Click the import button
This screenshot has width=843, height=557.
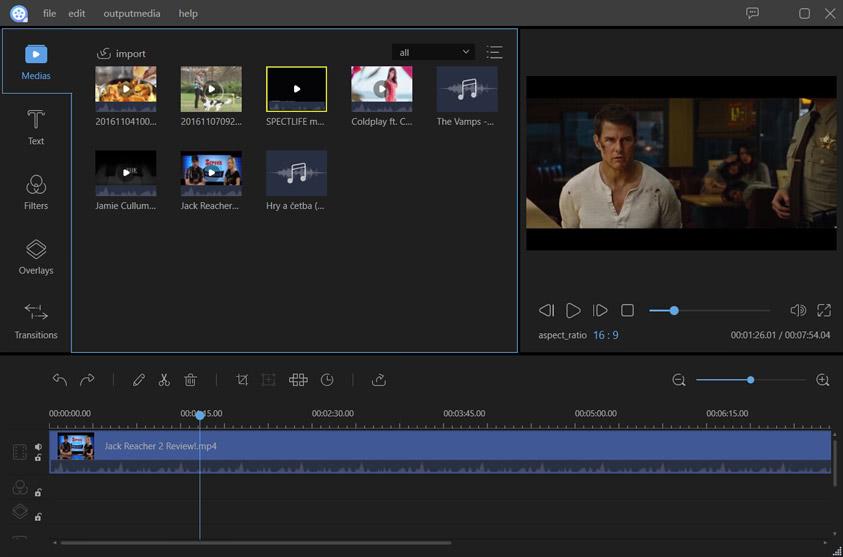121,53
